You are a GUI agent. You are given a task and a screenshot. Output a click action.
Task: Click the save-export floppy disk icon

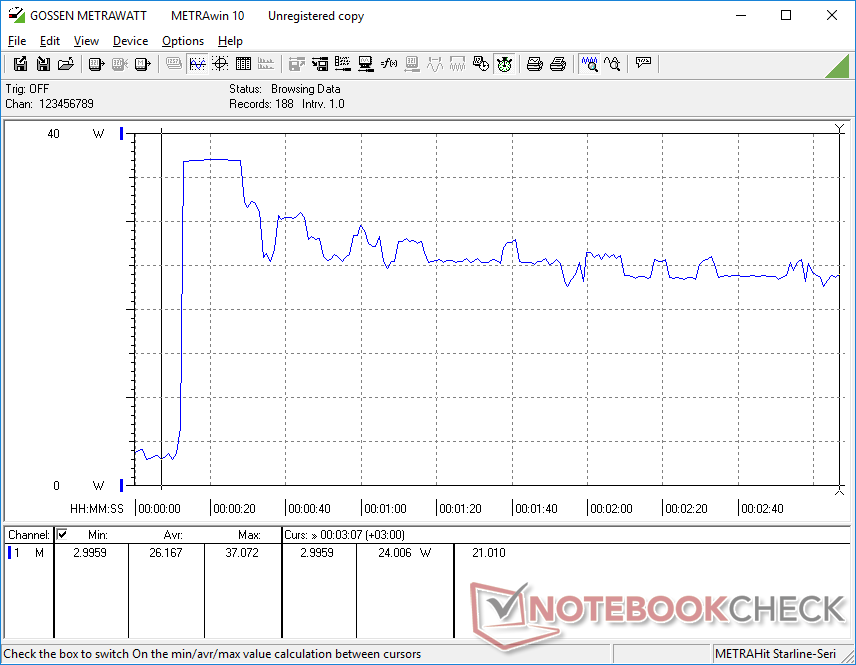click(x=20, y=64)
